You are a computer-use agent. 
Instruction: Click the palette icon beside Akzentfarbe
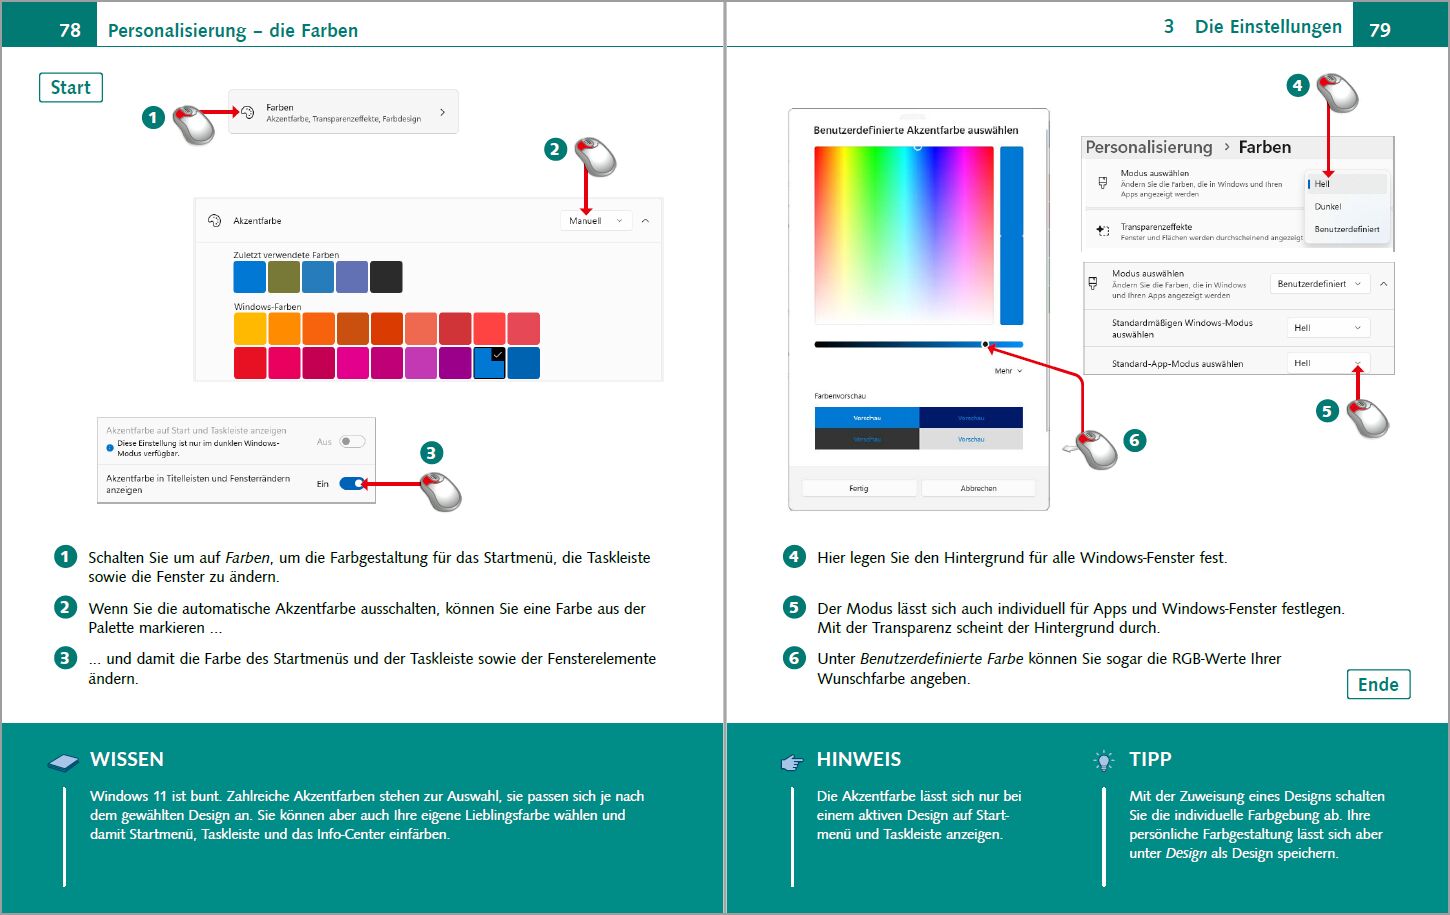tap(214, 220)
